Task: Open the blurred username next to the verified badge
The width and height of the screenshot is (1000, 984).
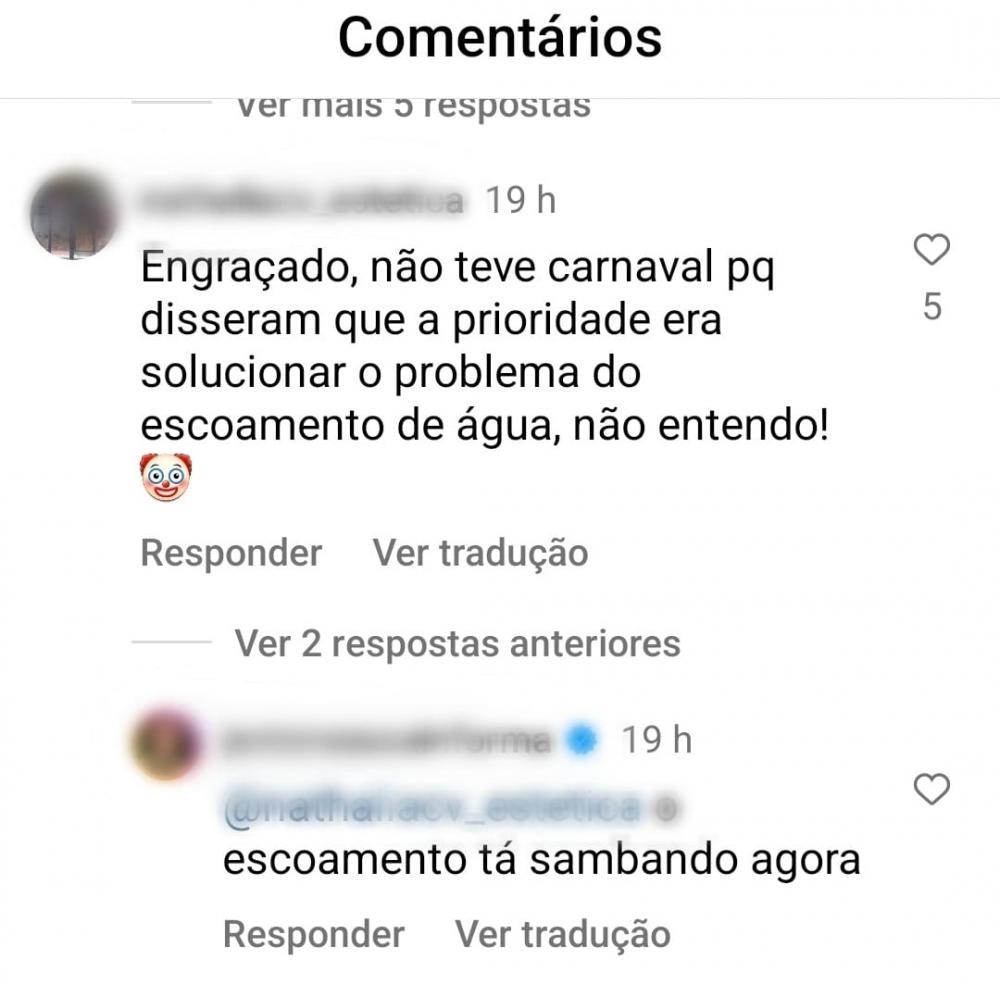Action: pos(386,740)
